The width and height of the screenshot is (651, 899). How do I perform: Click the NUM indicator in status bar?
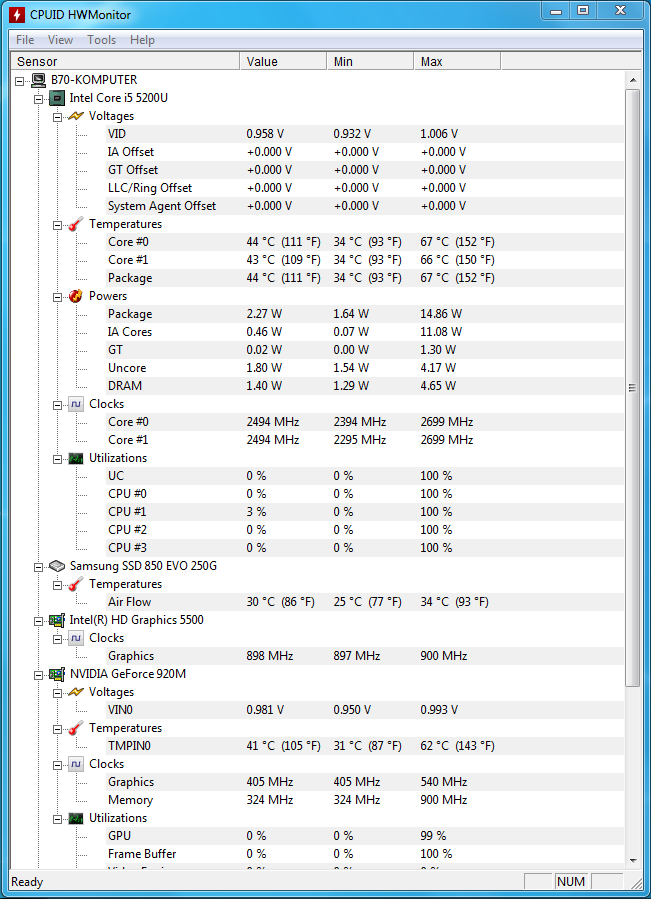click(x=571, y=882)
